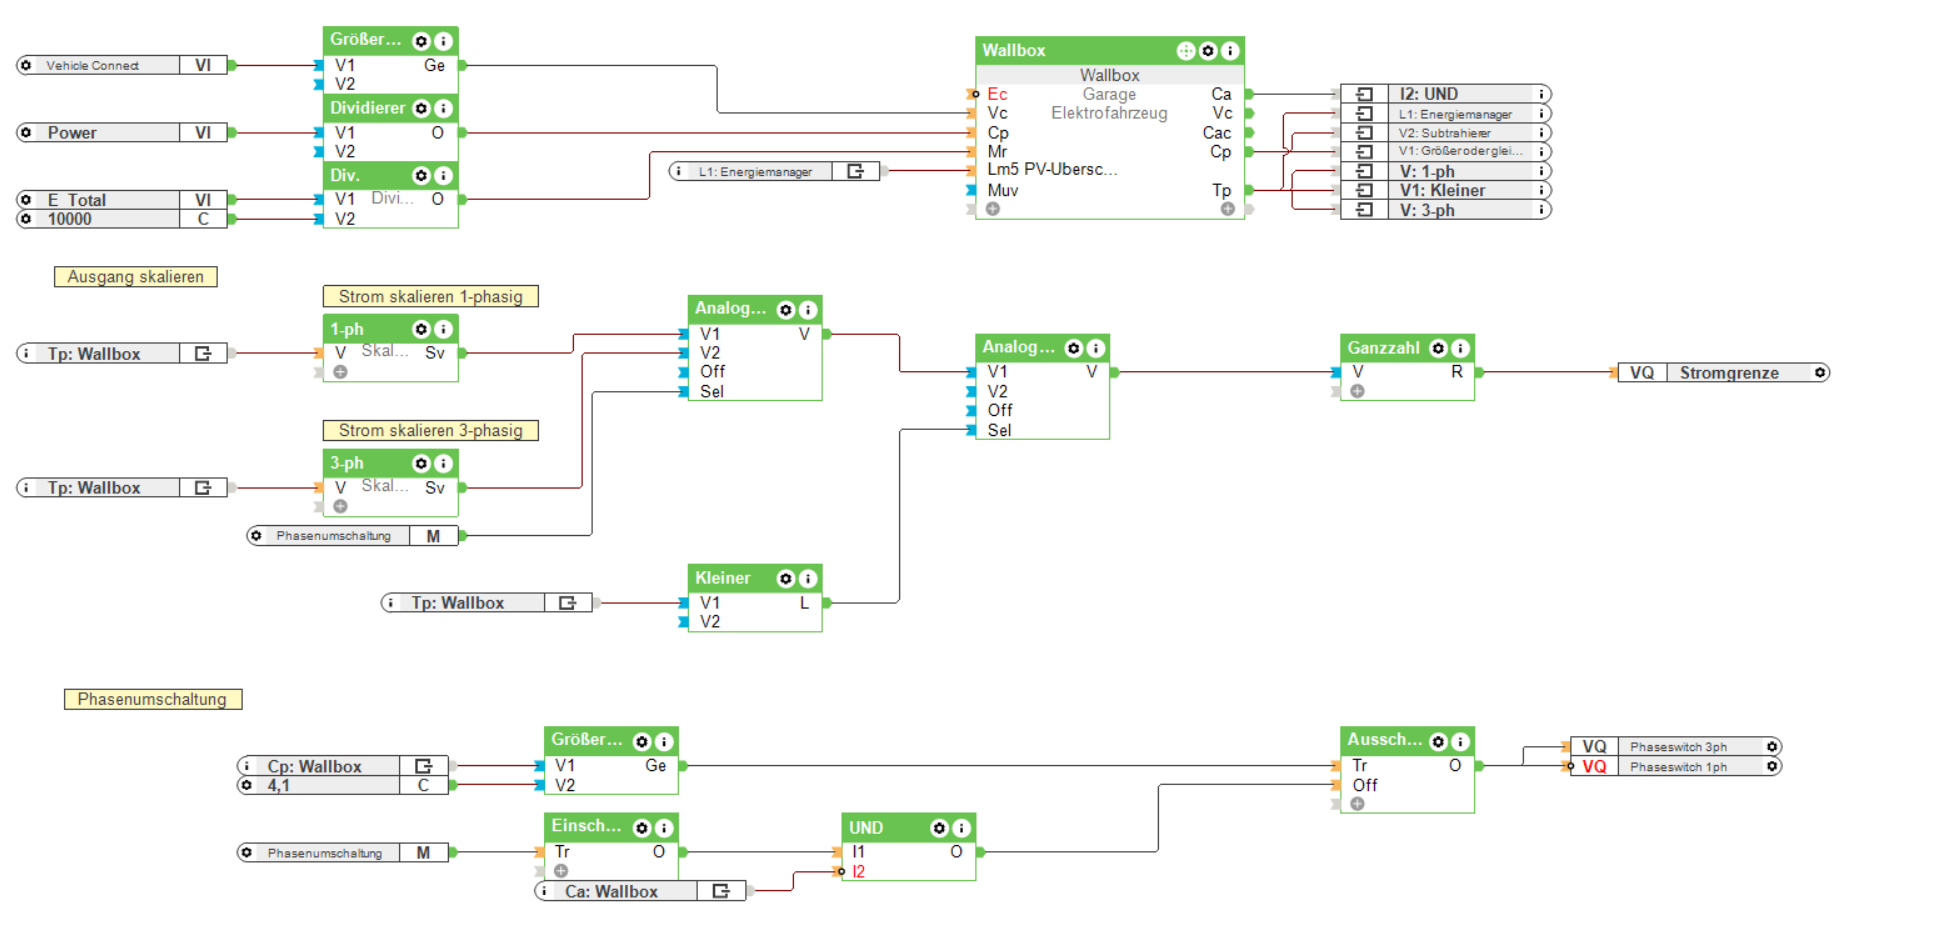Select the Power virtual input
Viewport: 1943px width, 950px height.
click(x=122, y=132)
